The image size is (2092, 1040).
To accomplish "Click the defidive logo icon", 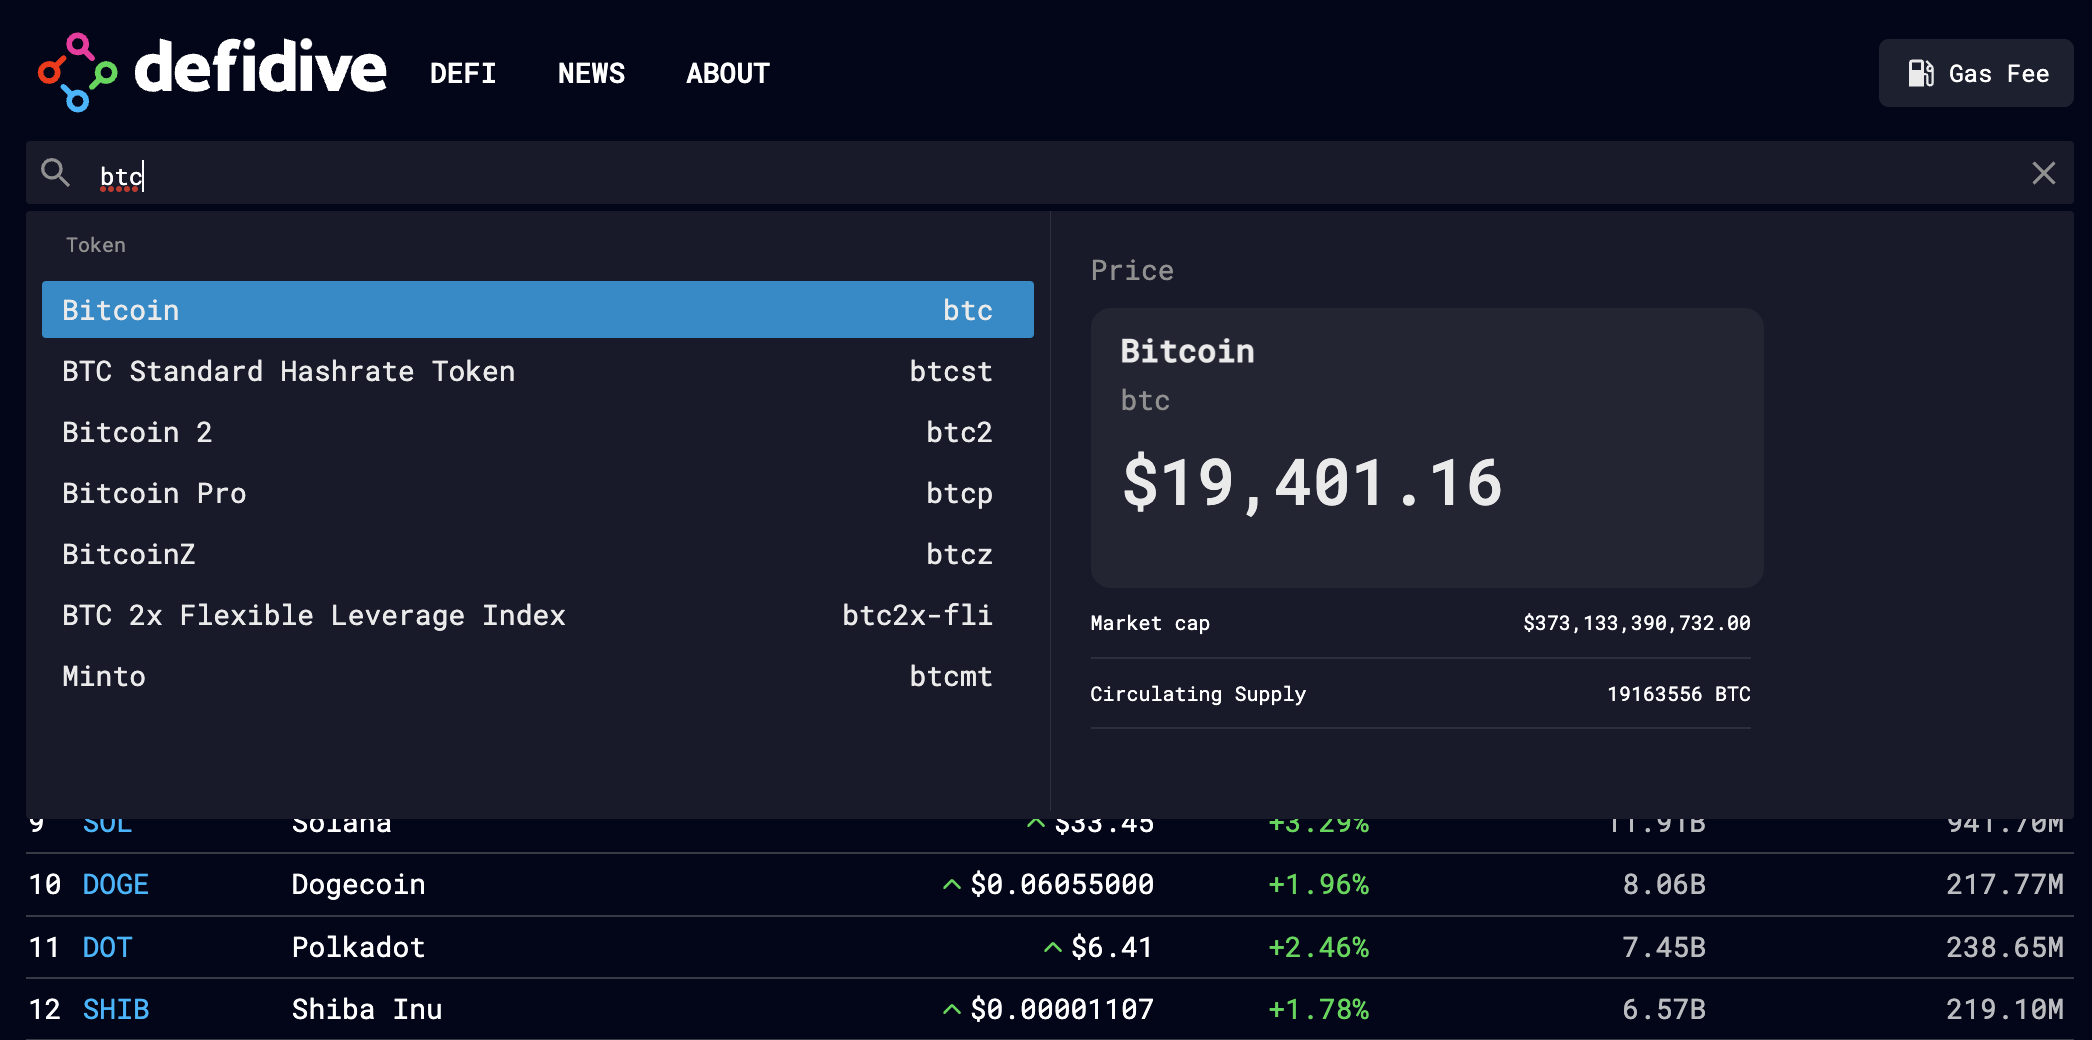I will [x=78, y=73].
